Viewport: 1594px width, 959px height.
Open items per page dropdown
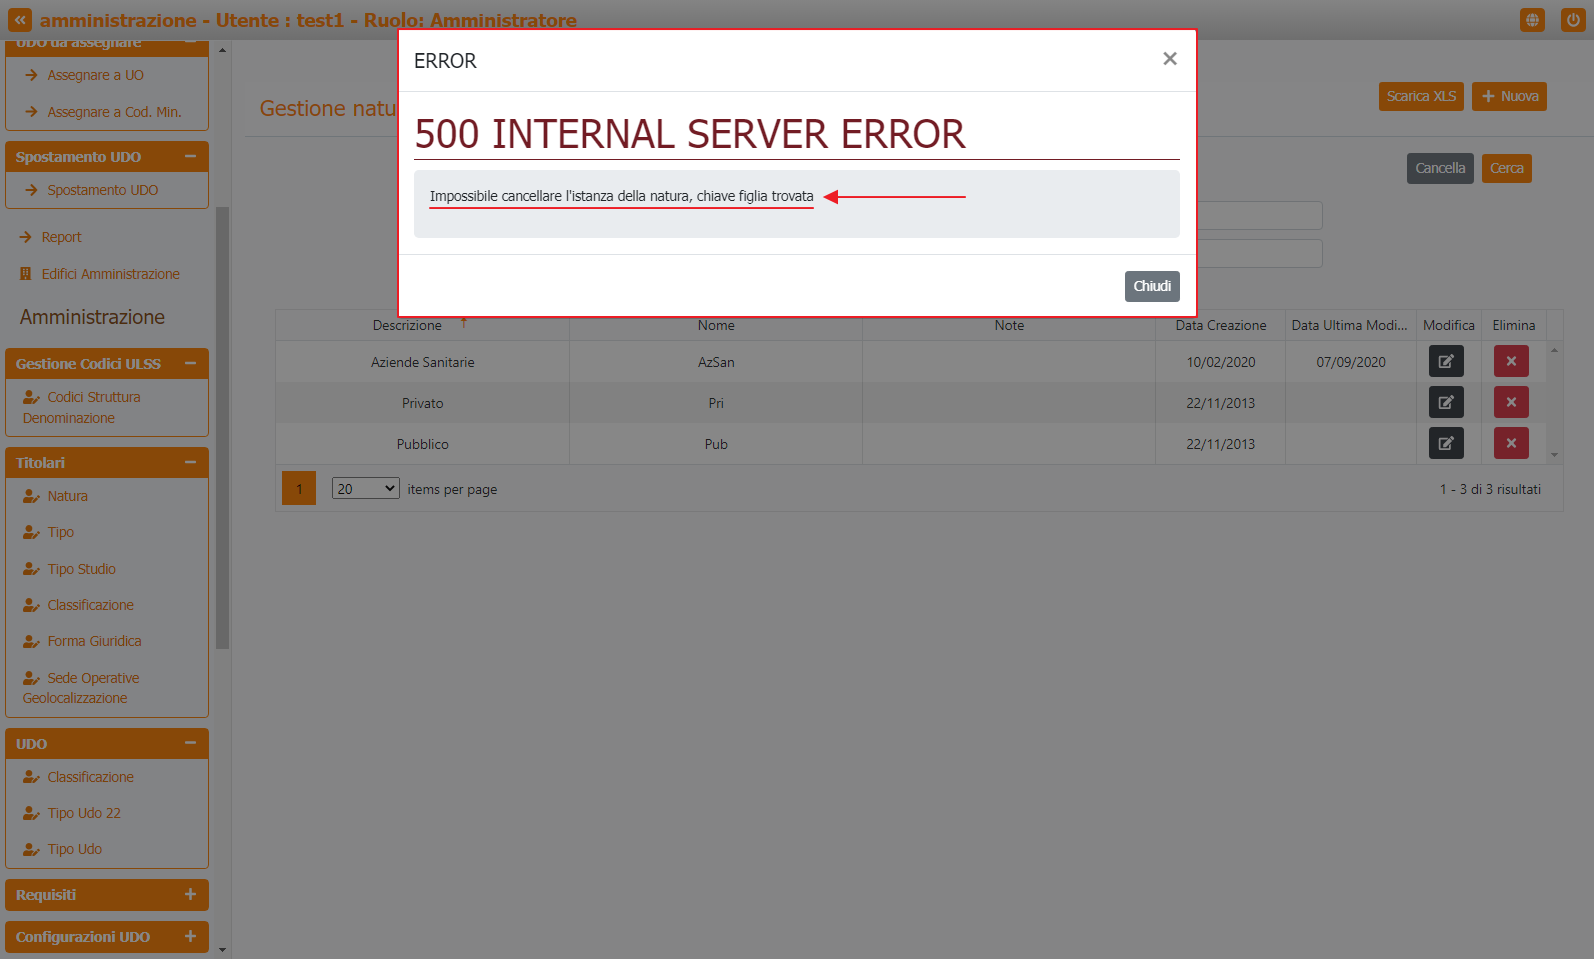[x=365, y=488]
